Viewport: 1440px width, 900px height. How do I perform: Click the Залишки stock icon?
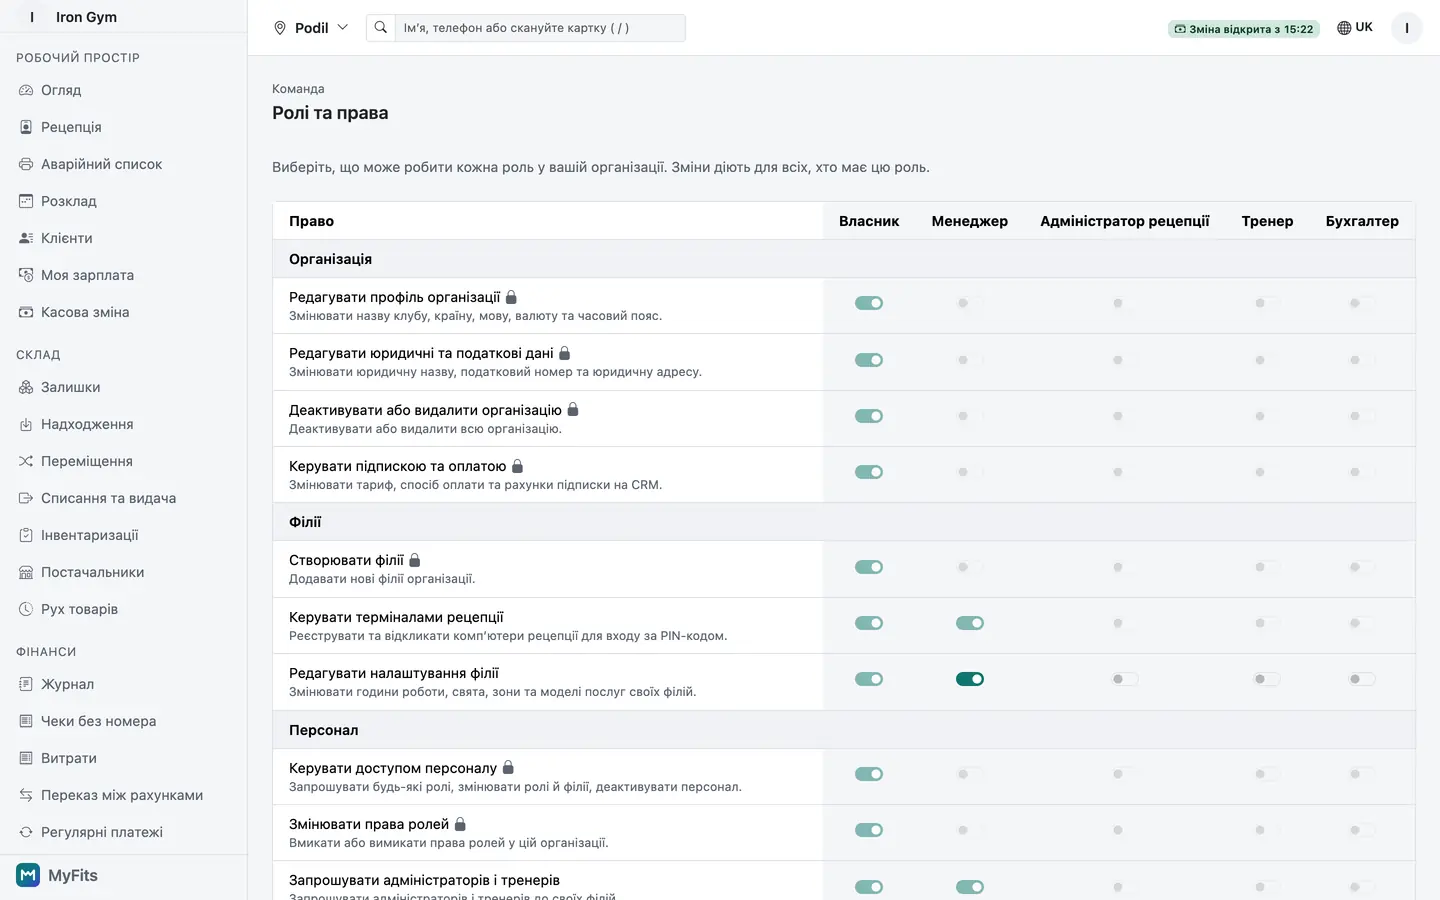[26, 387]
